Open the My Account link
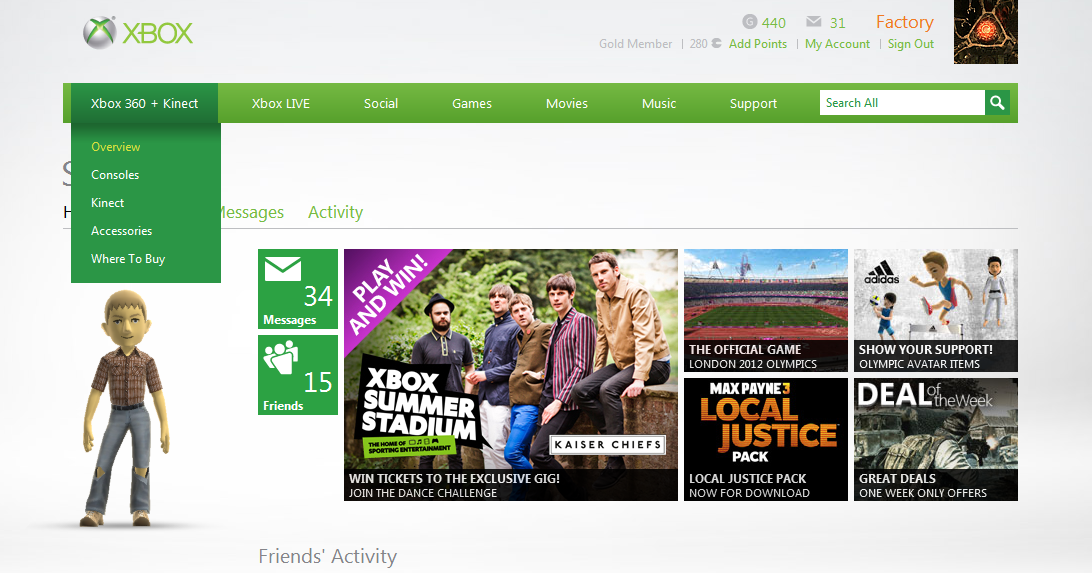1092x573 pixels. pyautogui.click(x=837, y=44)
